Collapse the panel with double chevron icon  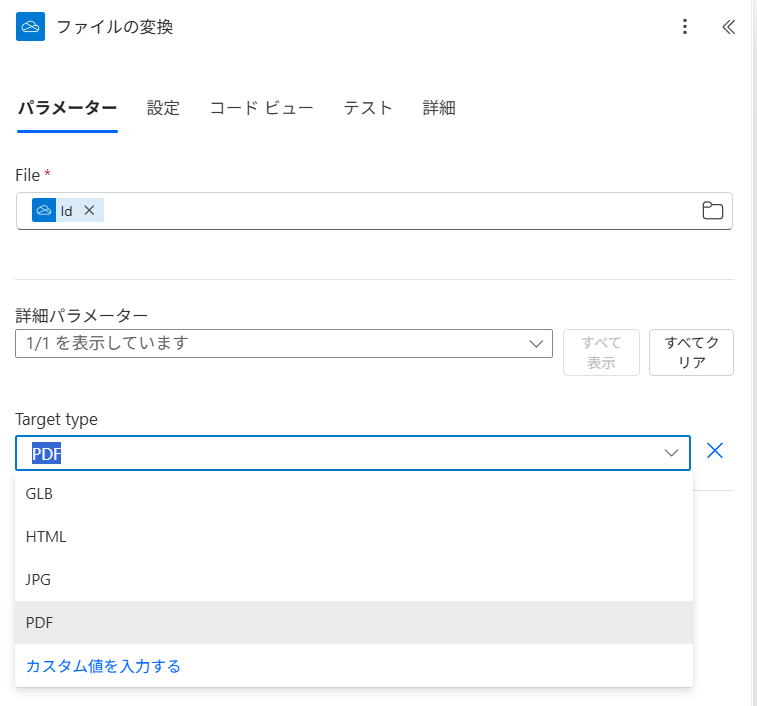point(728,27)
